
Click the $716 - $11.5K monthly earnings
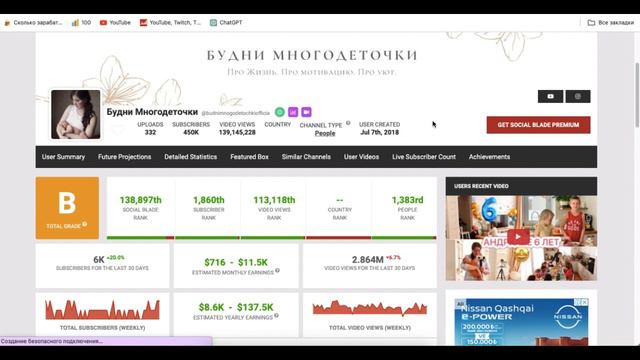pos(236,262)
